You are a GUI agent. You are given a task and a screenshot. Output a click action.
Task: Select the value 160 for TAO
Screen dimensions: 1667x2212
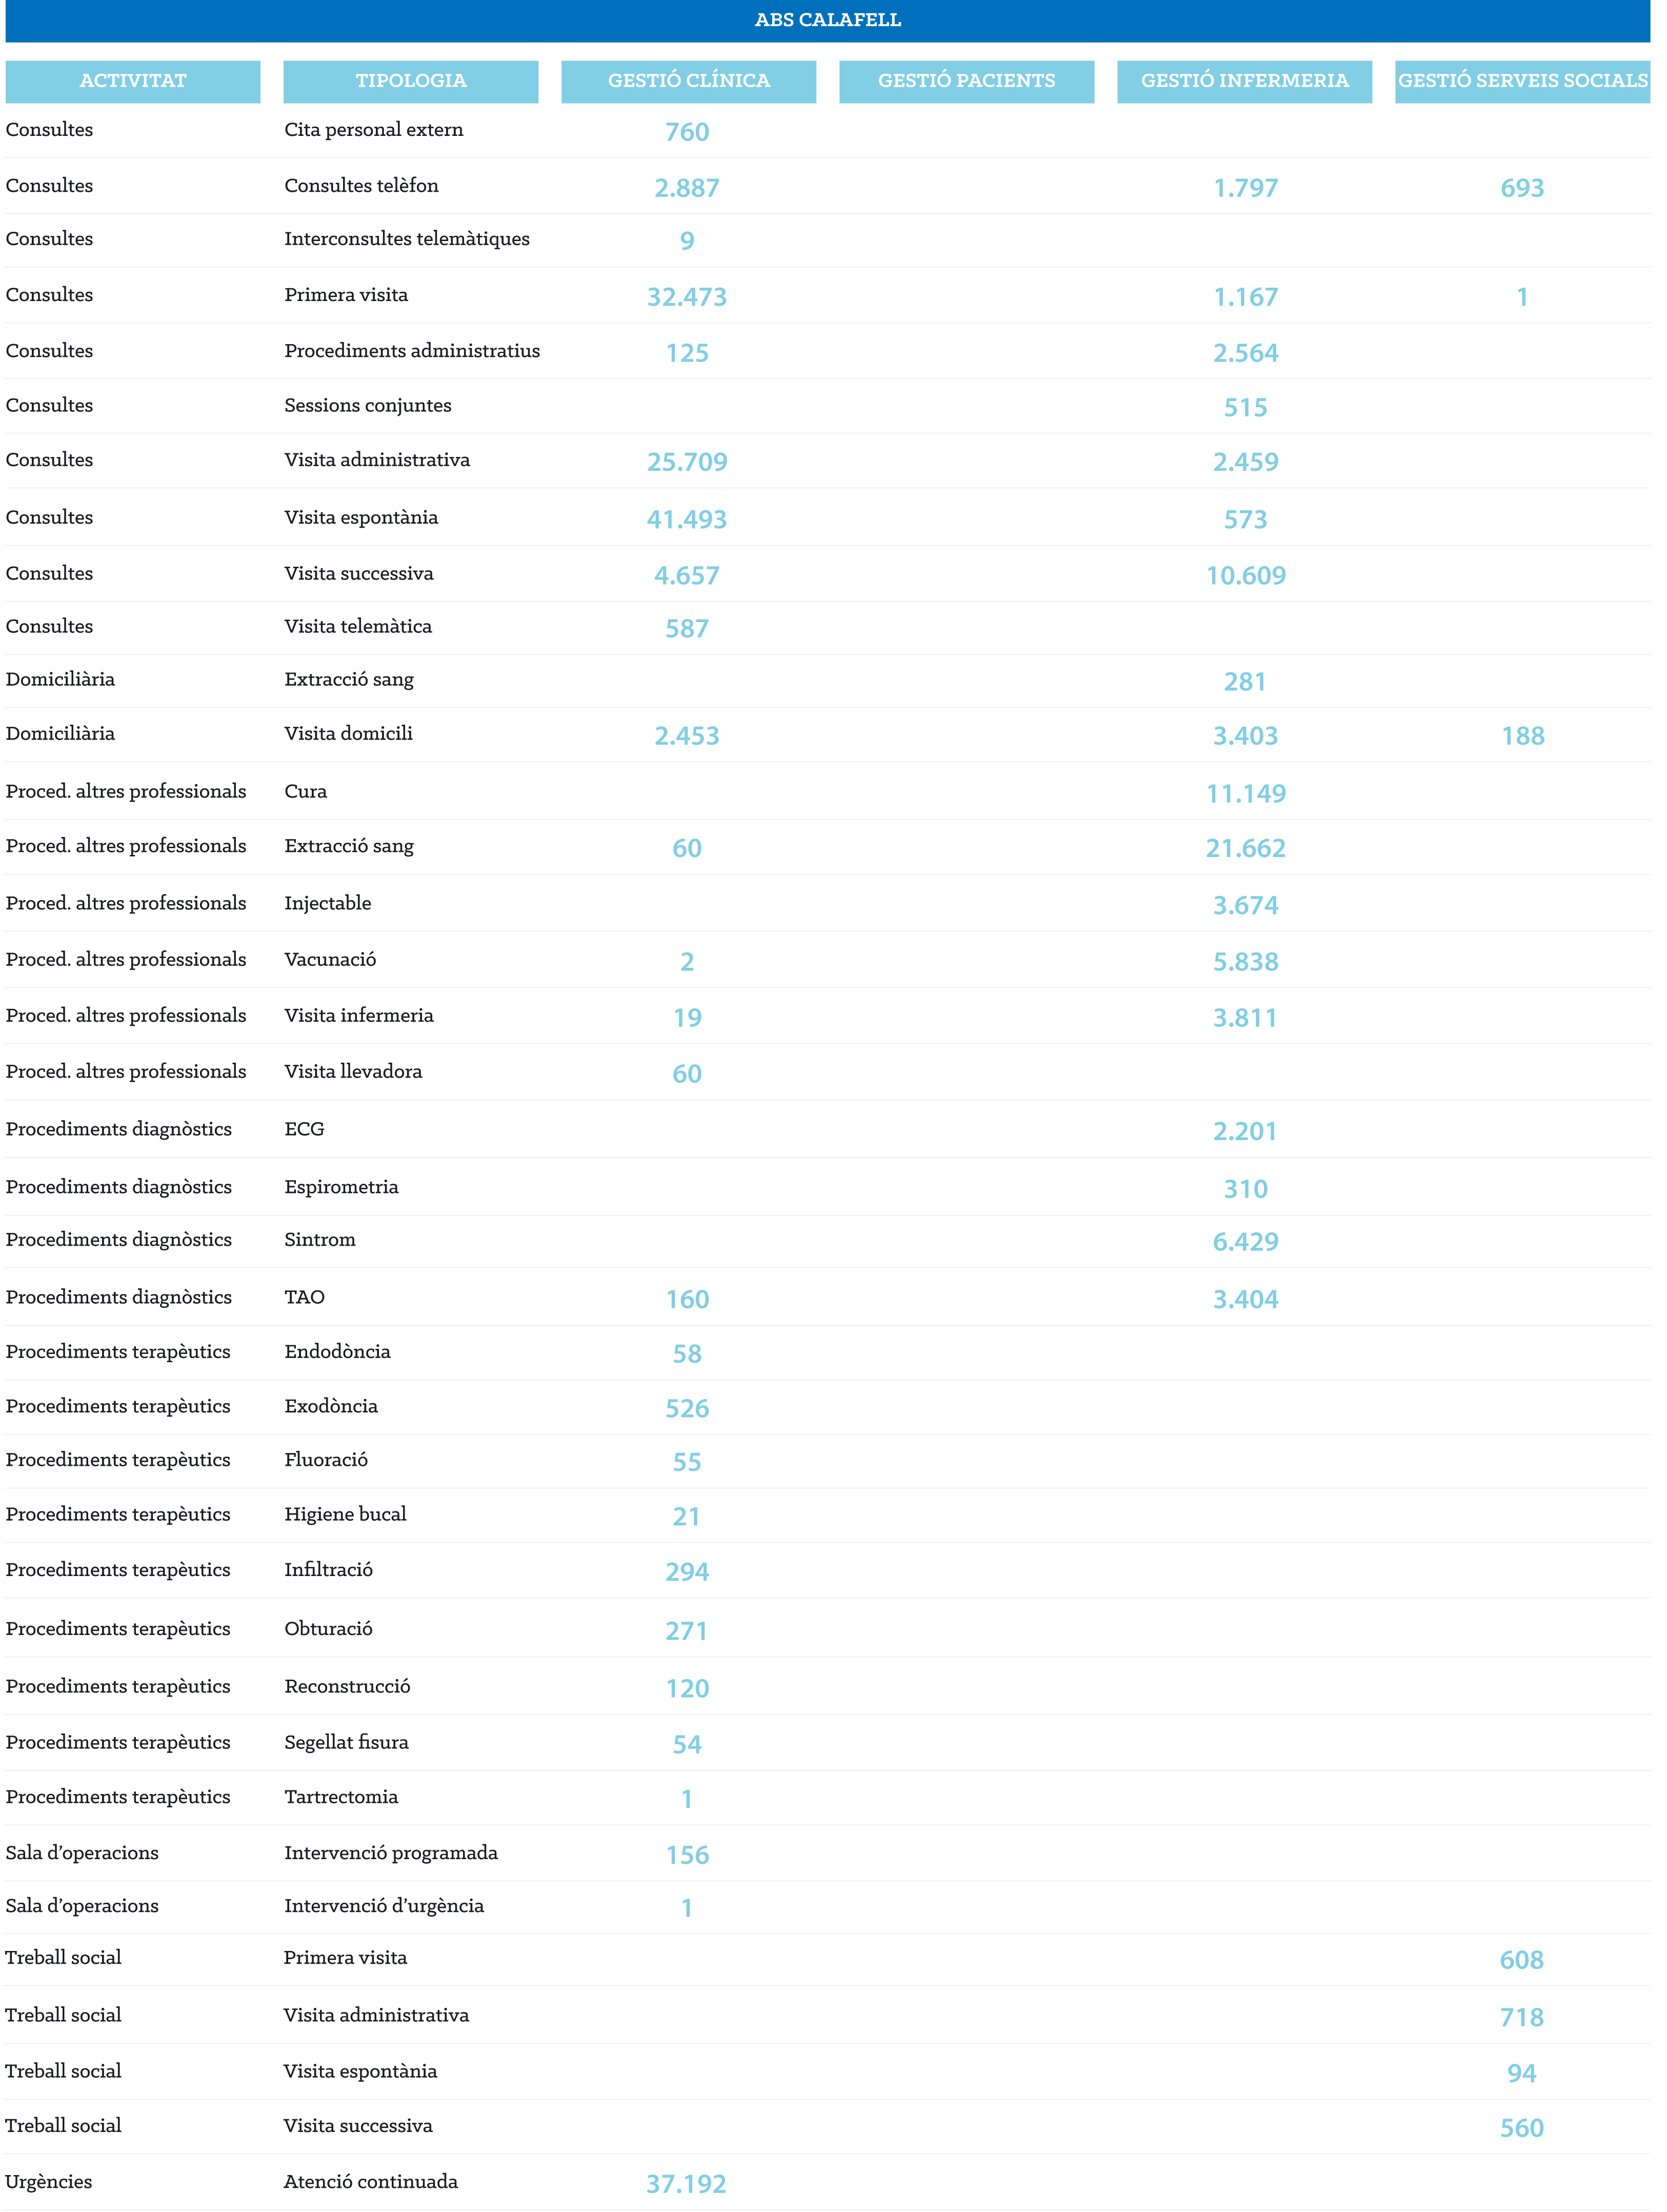click(x=687, y=1300)
